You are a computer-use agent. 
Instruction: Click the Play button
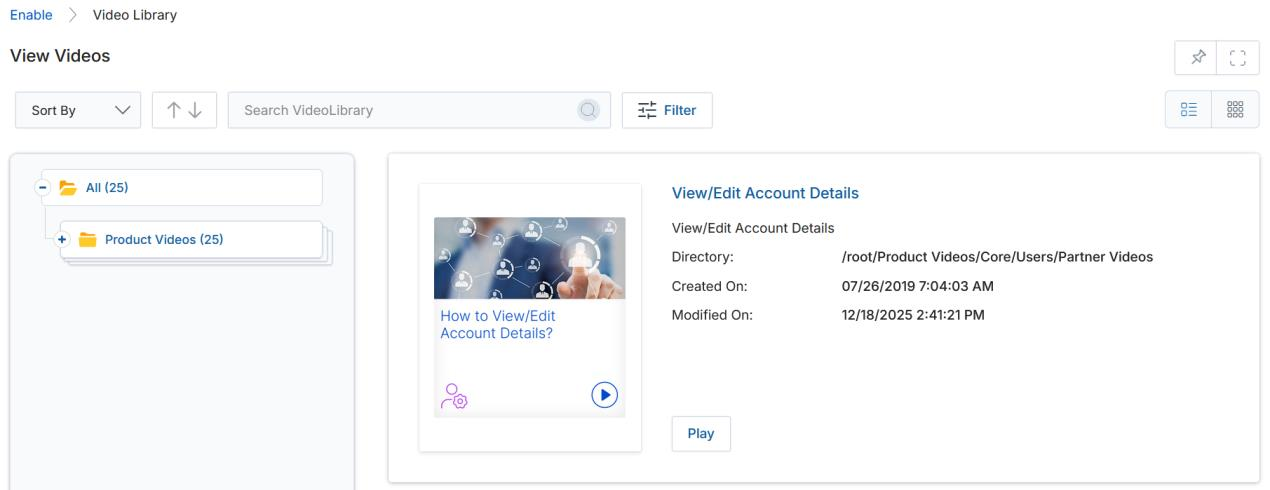[x=701, y=434]
